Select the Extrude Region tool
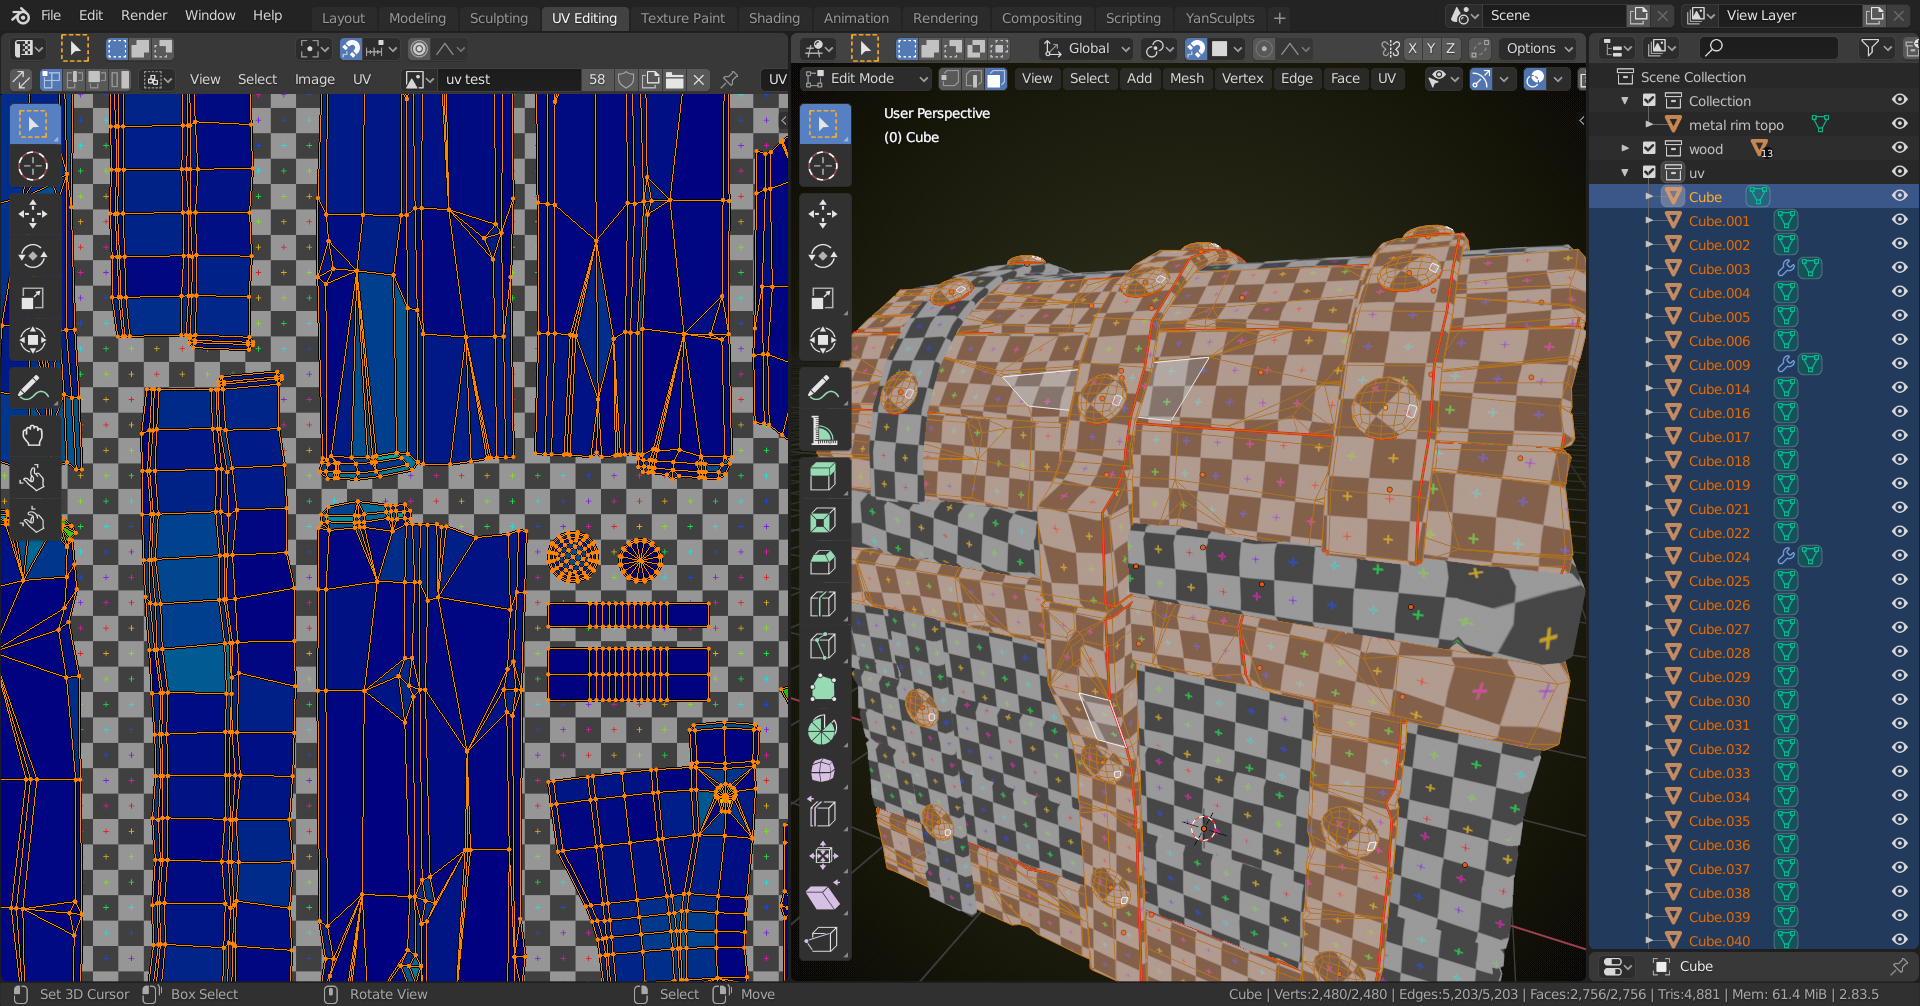The image size is (1920, 1006). tap(823, 477)
